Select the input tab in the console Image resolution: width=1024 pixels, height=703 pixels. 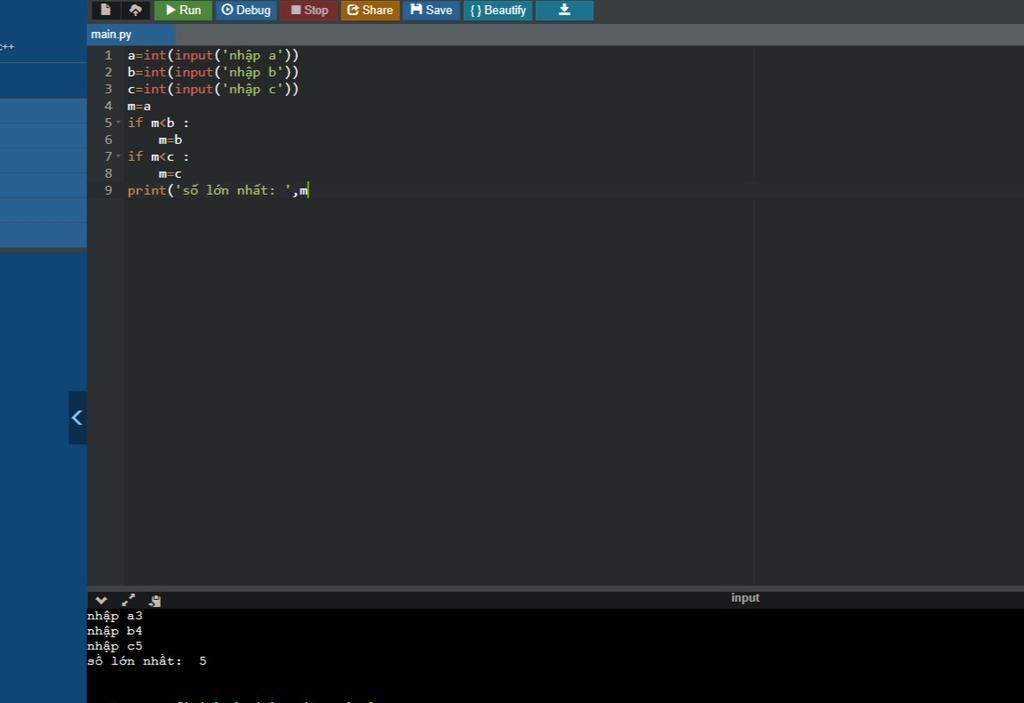point(745,598)
